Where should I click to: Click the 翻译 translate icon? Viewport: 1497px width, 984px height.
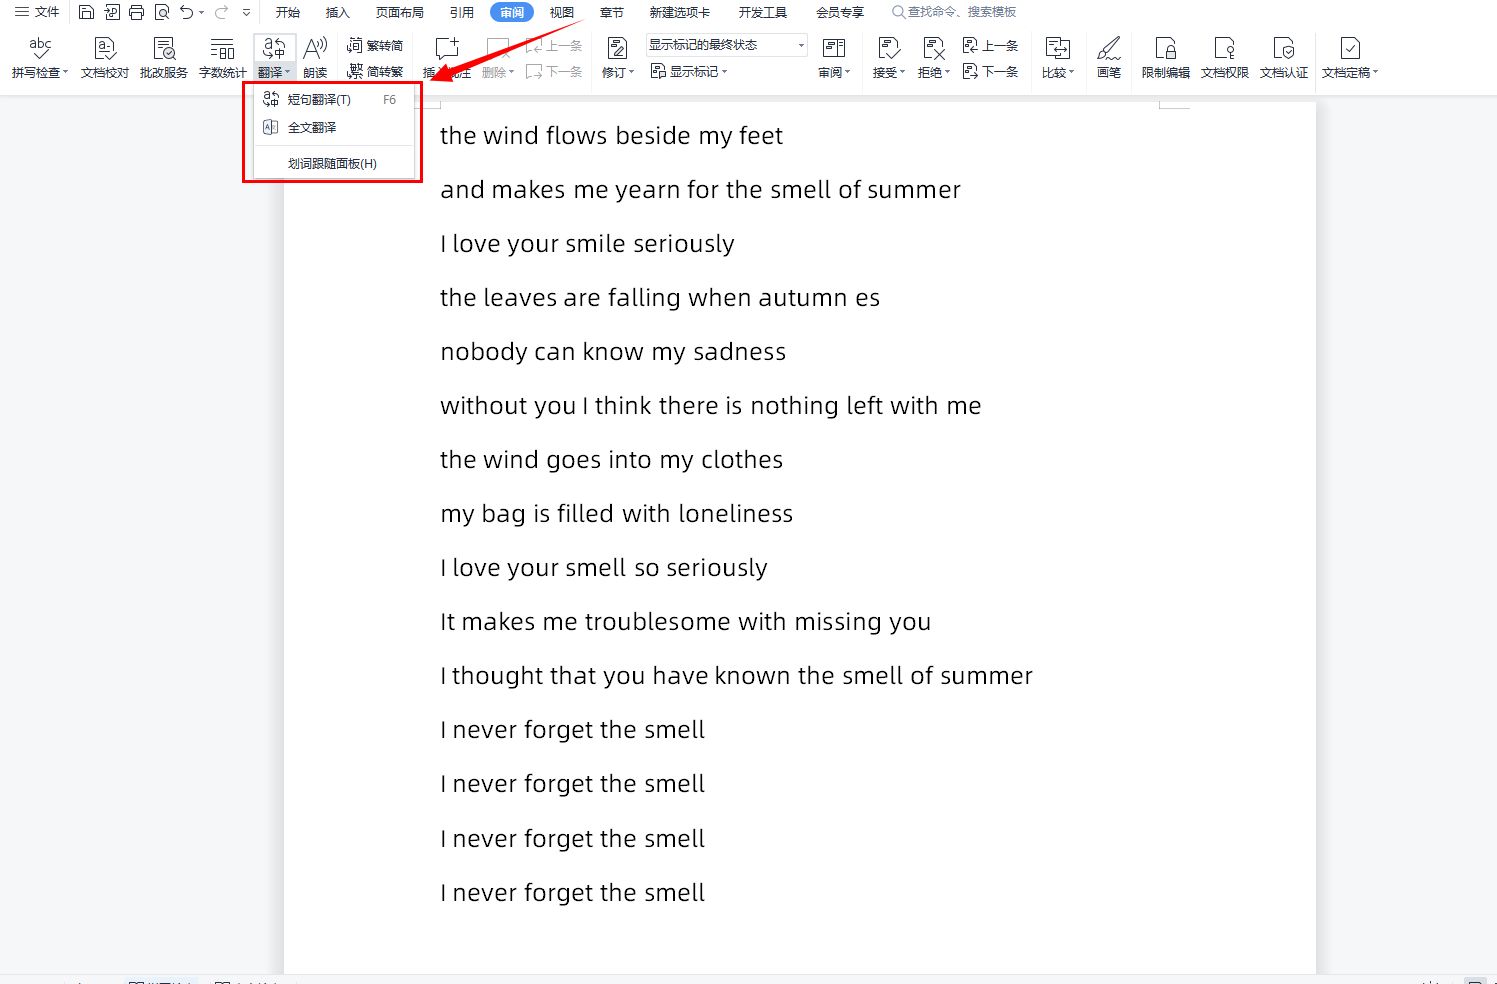click(x=274, y=48)
